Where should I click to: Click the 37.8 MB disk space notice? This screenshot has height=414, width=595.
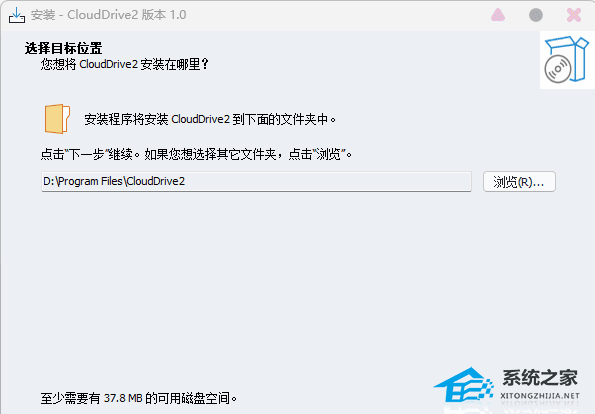[x=139, y=398]
